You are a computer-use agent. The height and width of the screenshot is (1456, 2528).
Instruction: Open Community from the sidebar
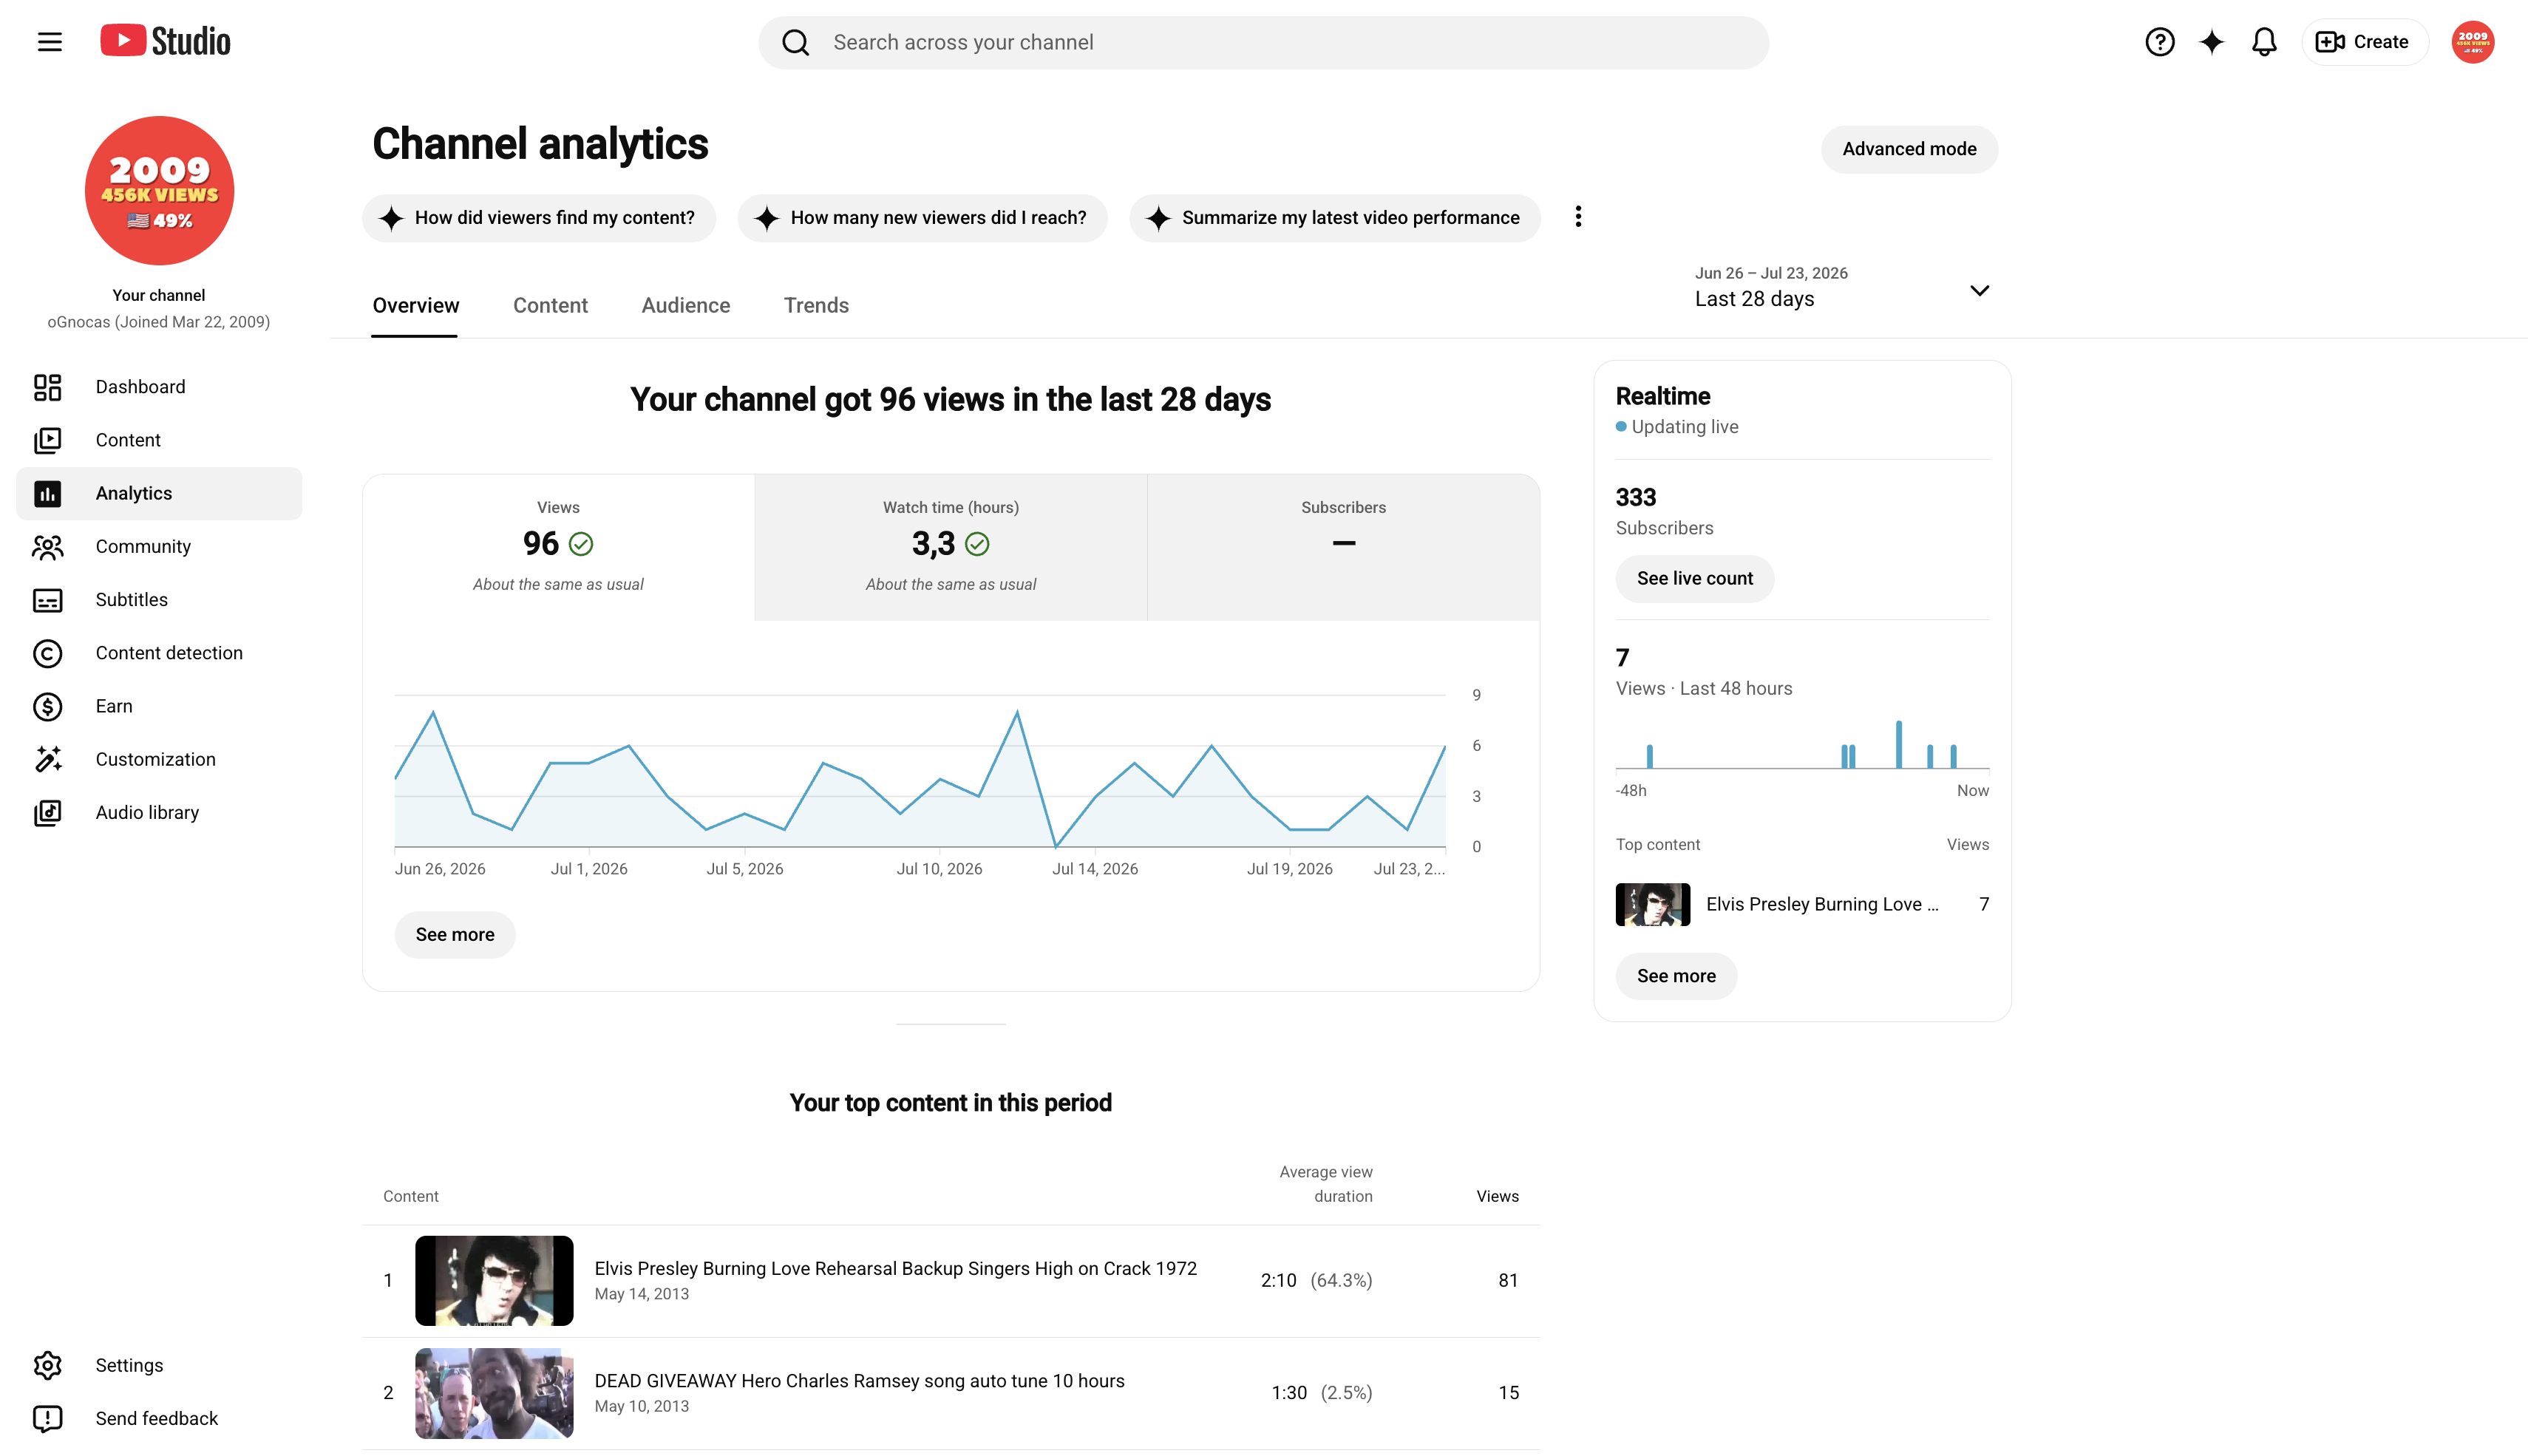tap(159, 546)
